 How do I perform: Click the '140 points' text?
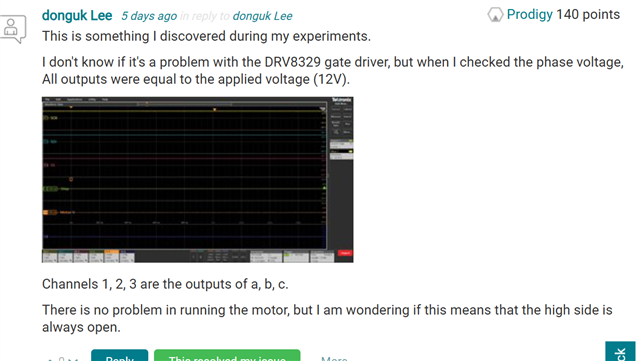588,14
